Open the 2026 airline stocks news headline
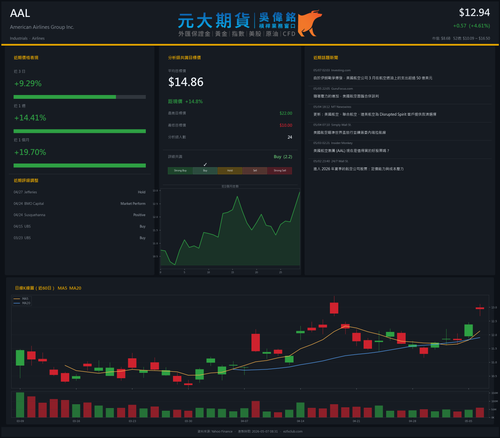The width and height of the screenshot is (500, 438). click(358, 169)
